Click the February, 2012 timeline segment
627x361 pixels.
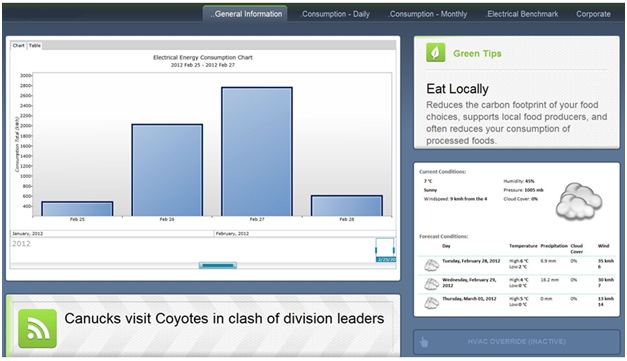tap(305, 233)
